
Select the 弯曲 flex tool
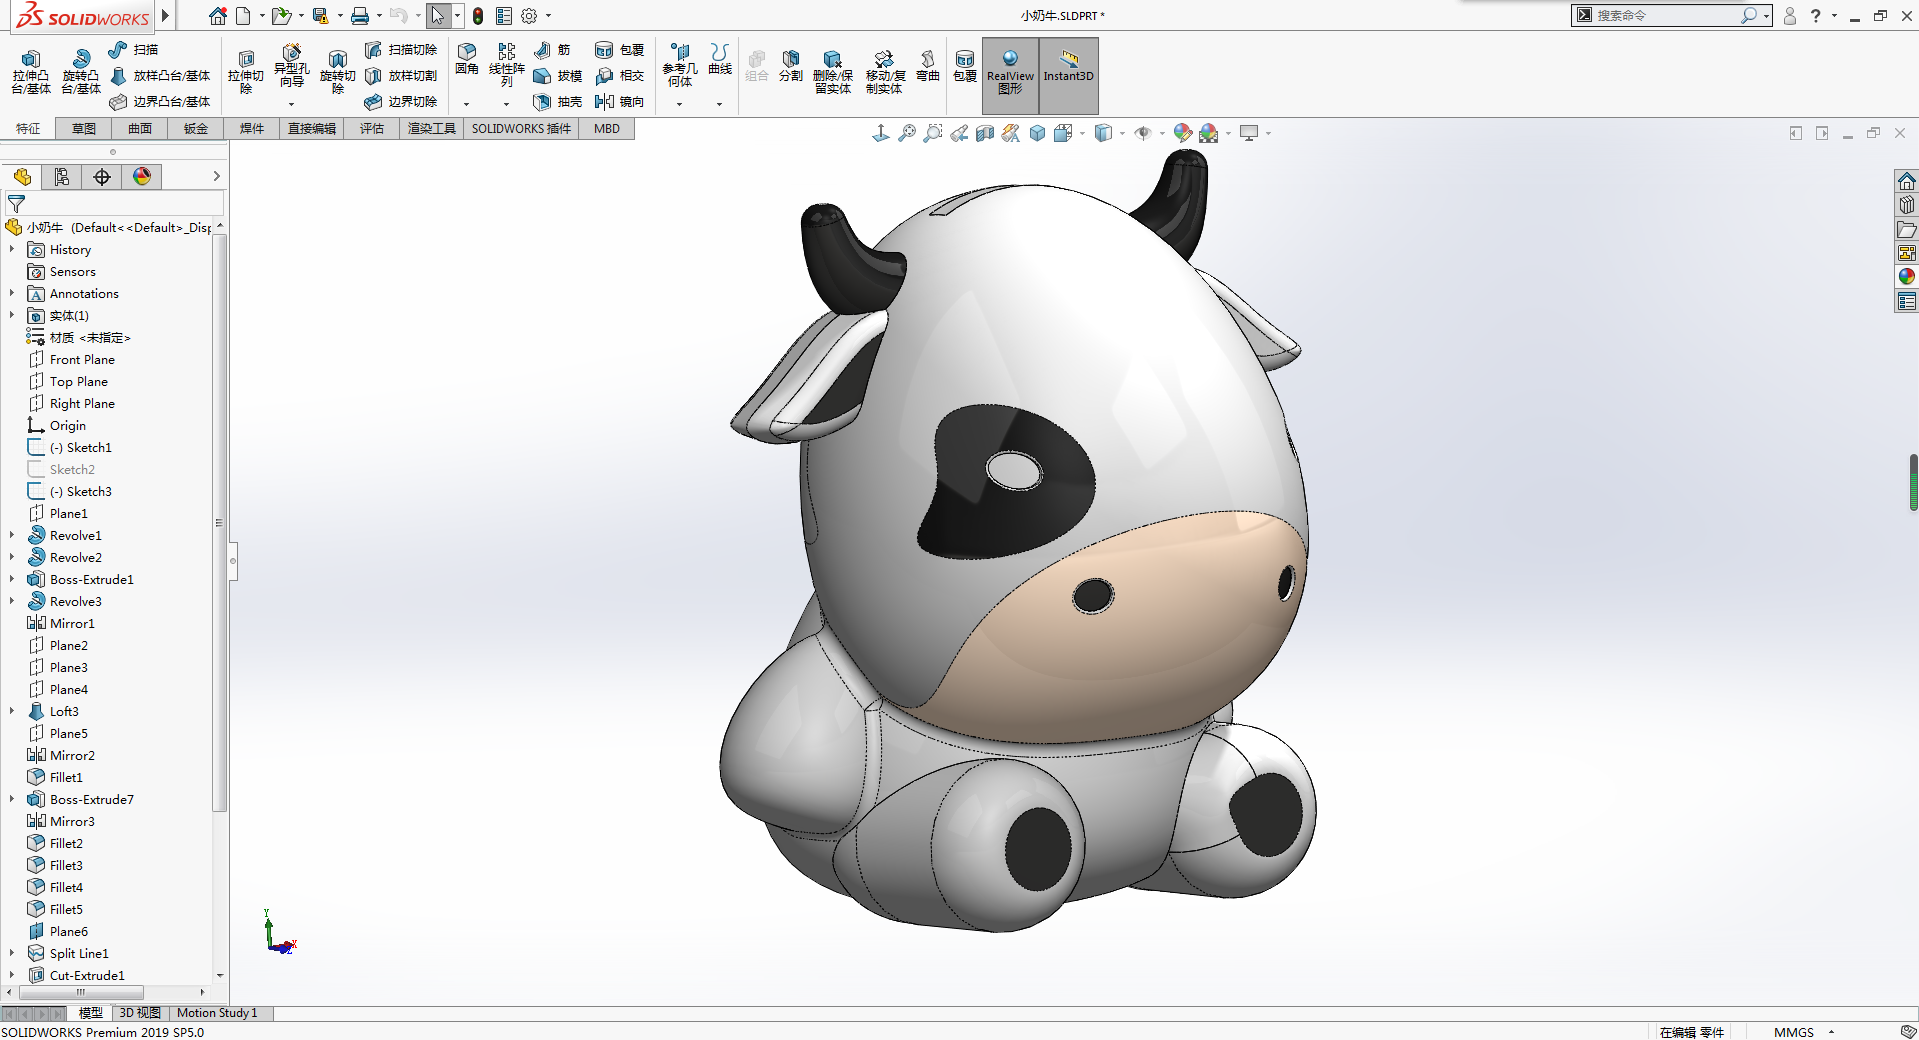(x=928, y=65)
